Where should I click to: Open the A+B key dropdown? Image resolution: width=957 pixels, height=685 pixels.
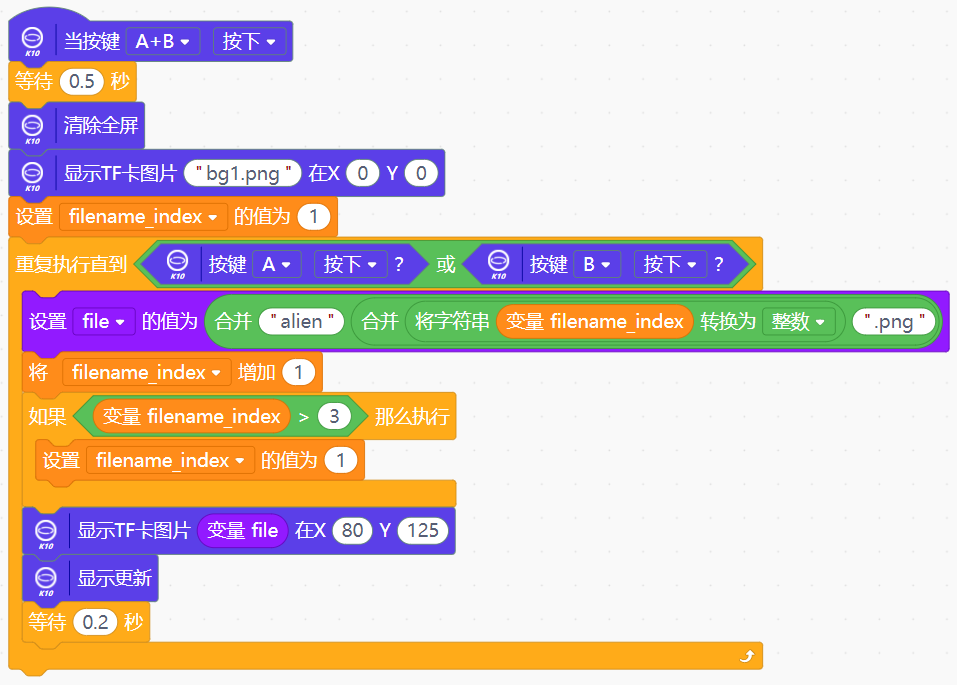point(163,42)
